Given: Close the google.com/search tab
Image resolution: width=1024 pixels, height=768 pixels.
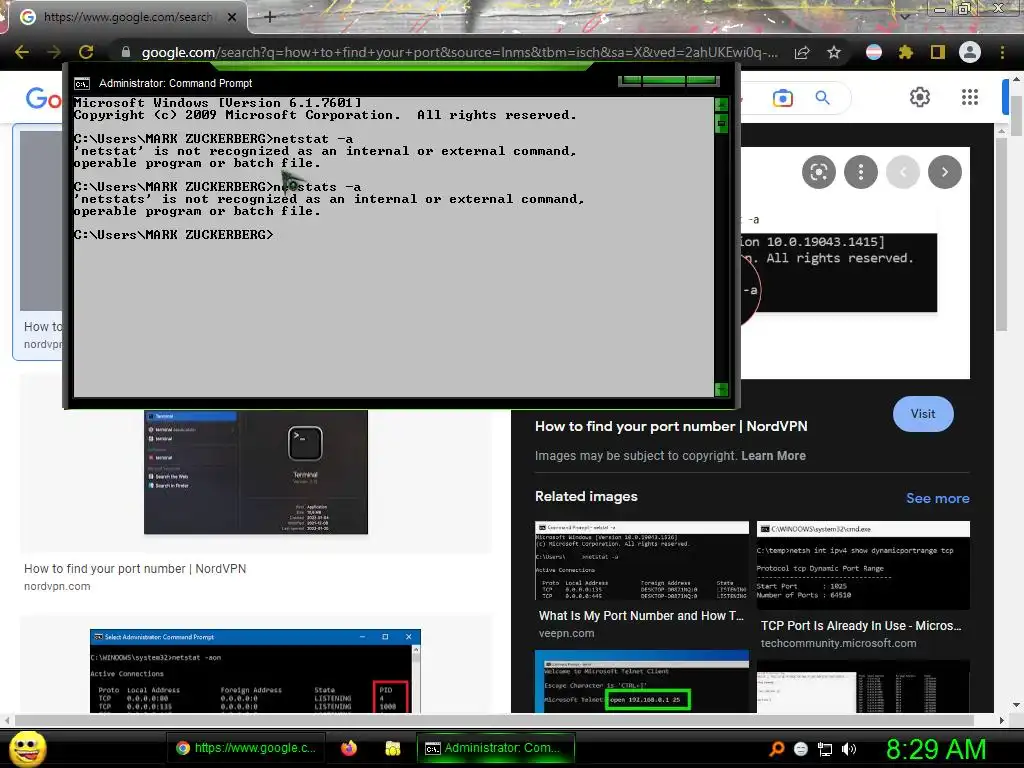Looking at the screenshot, I should pos(232,17).
